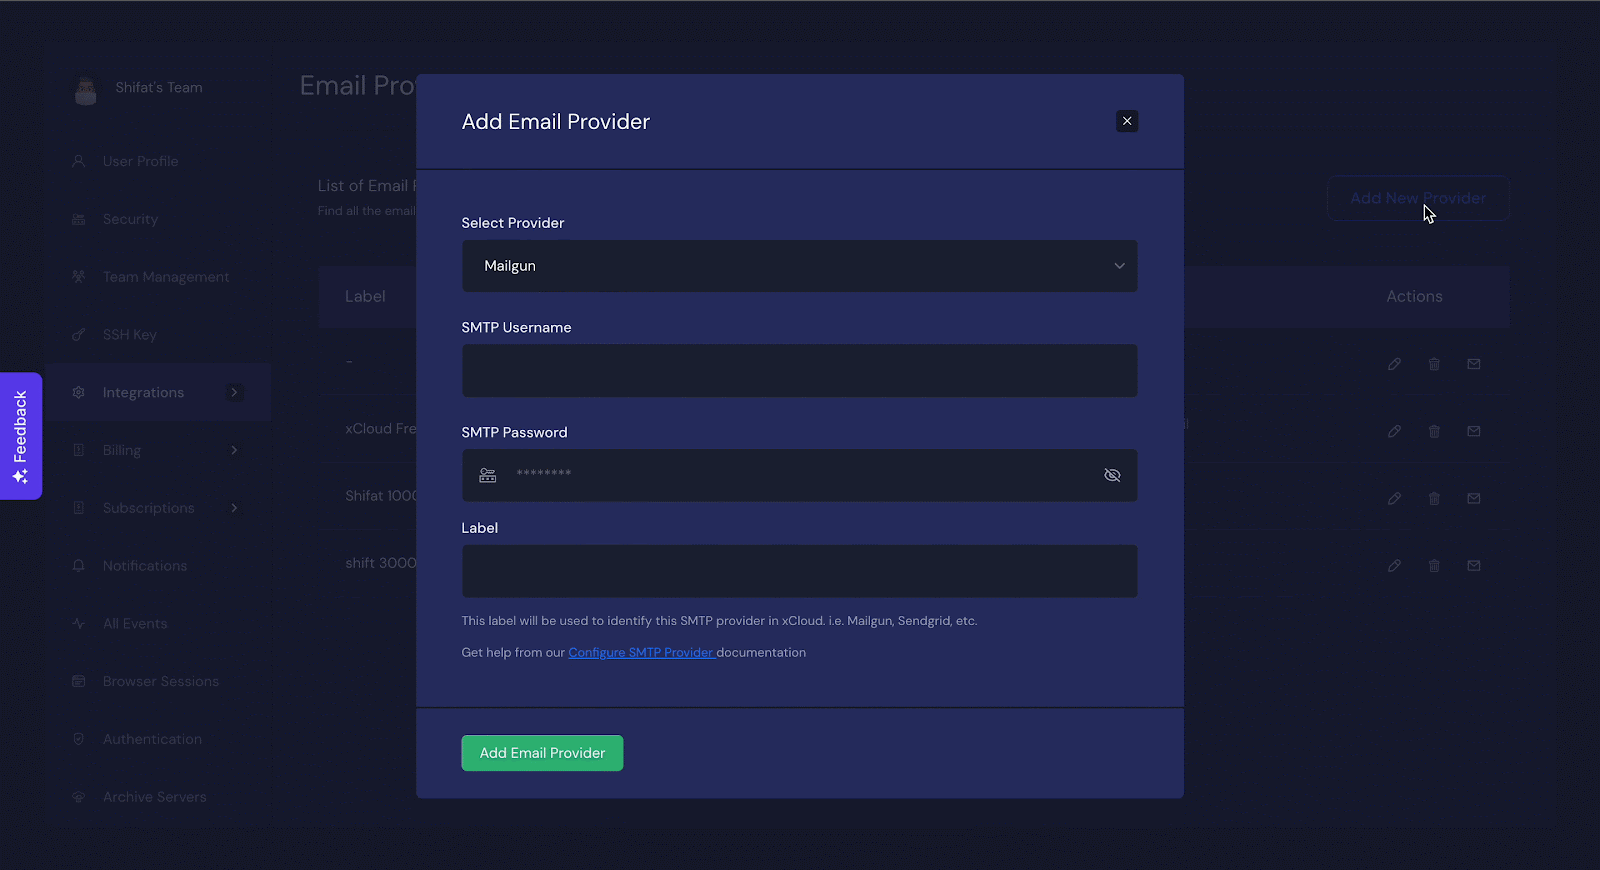
Task: Expand the Integrations sidebar chevron
Action: coord(234,392)
